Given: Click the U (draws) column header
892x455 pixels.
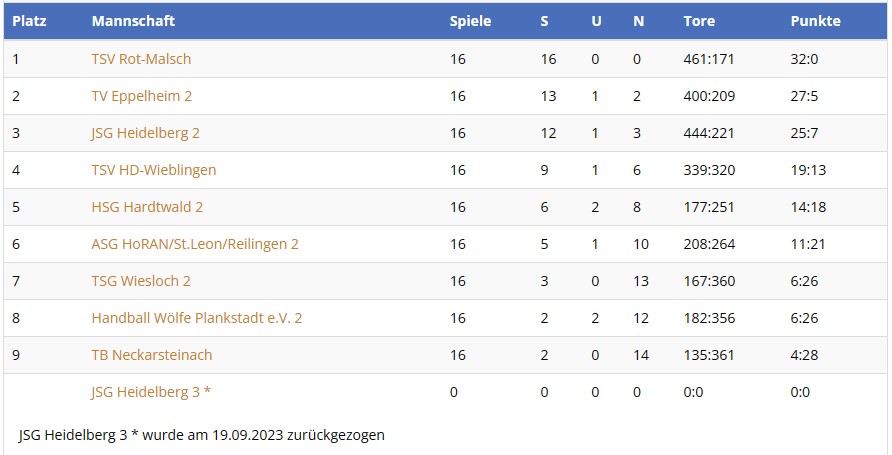Looking at the screenshot, I should (x=596, y=21).
